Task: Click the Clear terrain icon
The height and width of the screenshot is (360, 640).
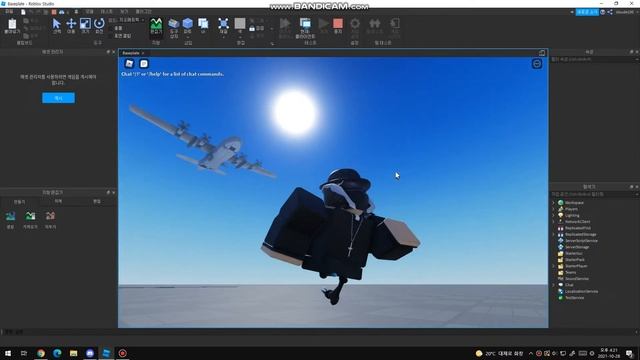Action: [x=50, y=216]
